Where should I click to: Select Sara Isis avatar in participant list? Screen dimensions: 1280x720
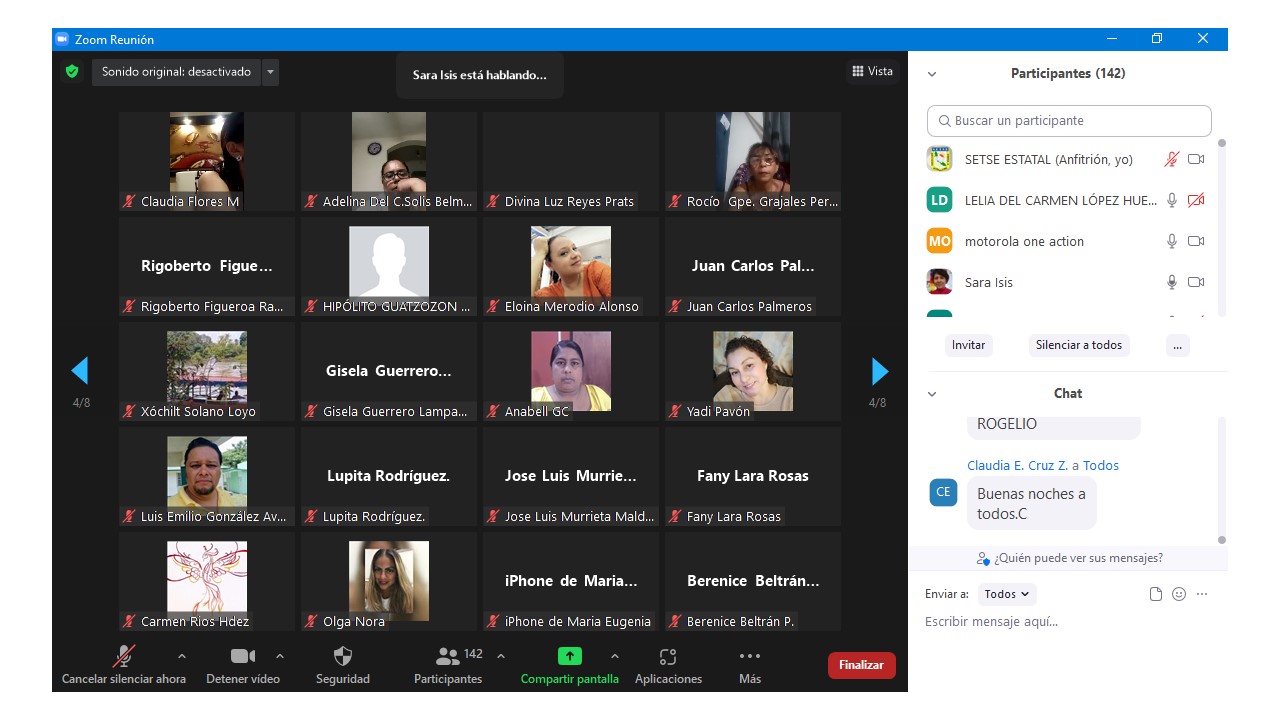[939, 282]
